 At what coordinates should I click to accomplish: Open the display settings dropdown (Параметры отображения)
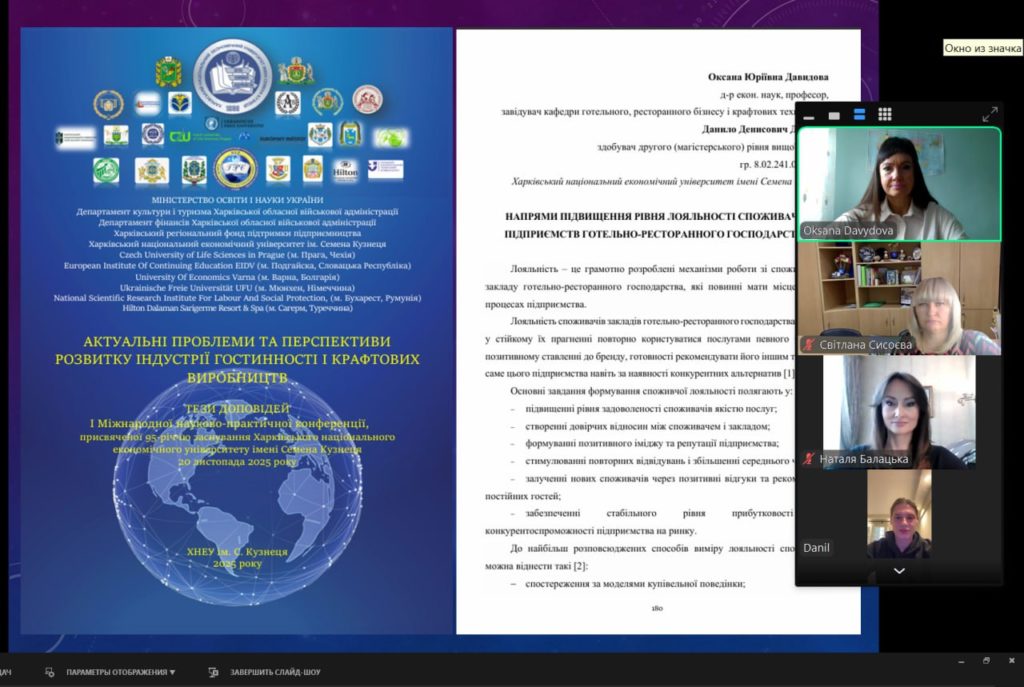point(120,672)
